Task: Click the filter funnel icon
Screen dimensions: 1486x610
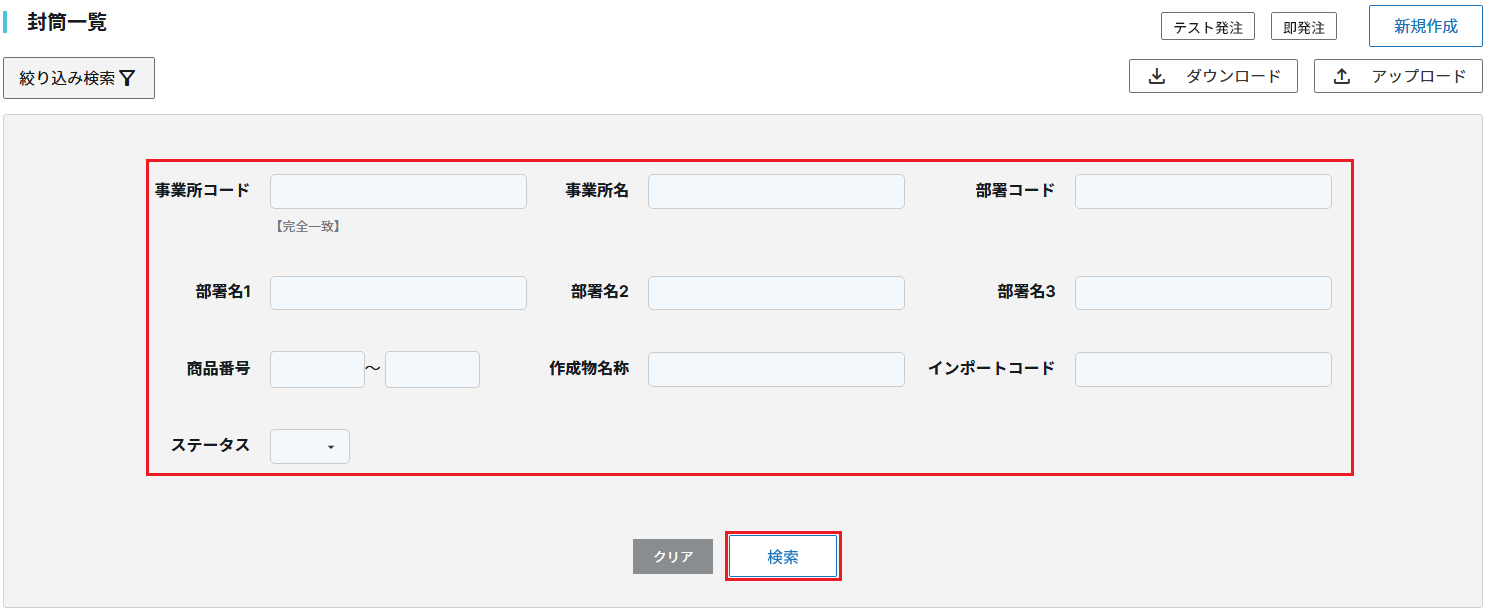Action: coord(127,78)
